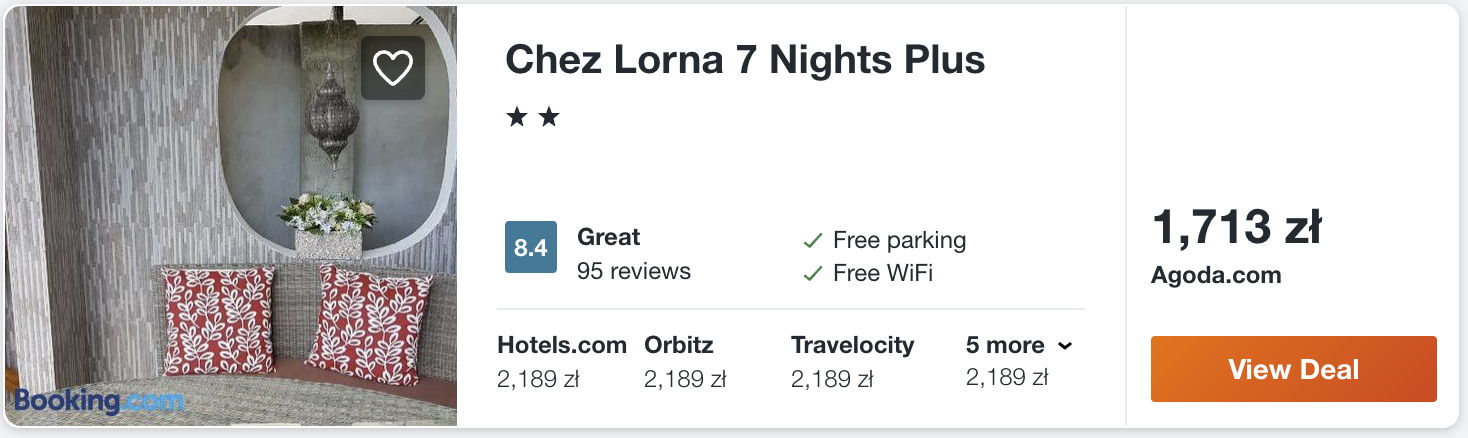
Task: Show 5 more provider prices
Action: (x=1005, y=346)
